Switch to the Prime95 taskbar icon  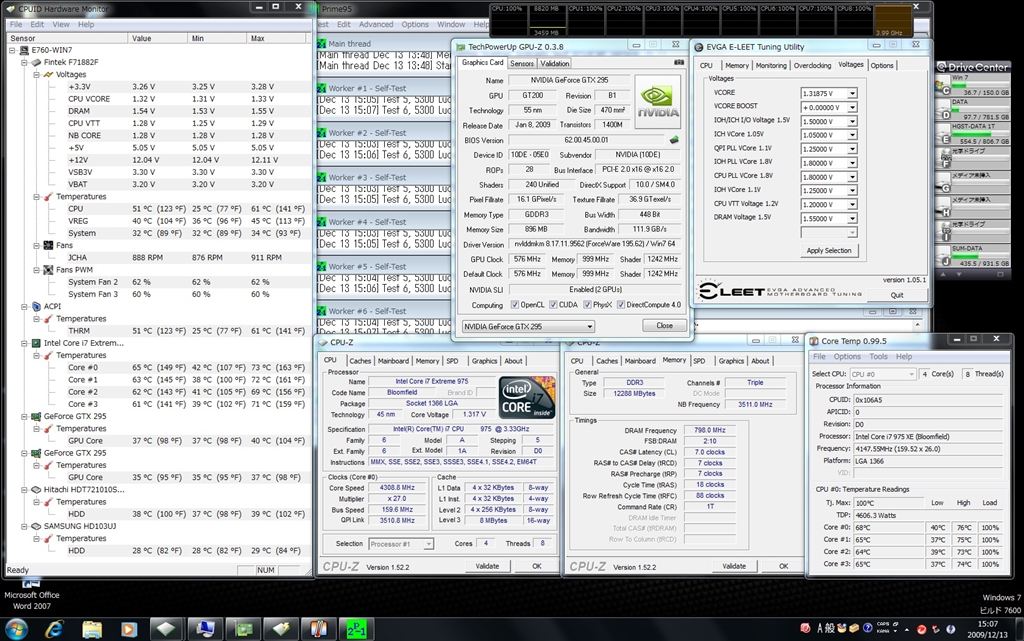(x=354, y=628)
